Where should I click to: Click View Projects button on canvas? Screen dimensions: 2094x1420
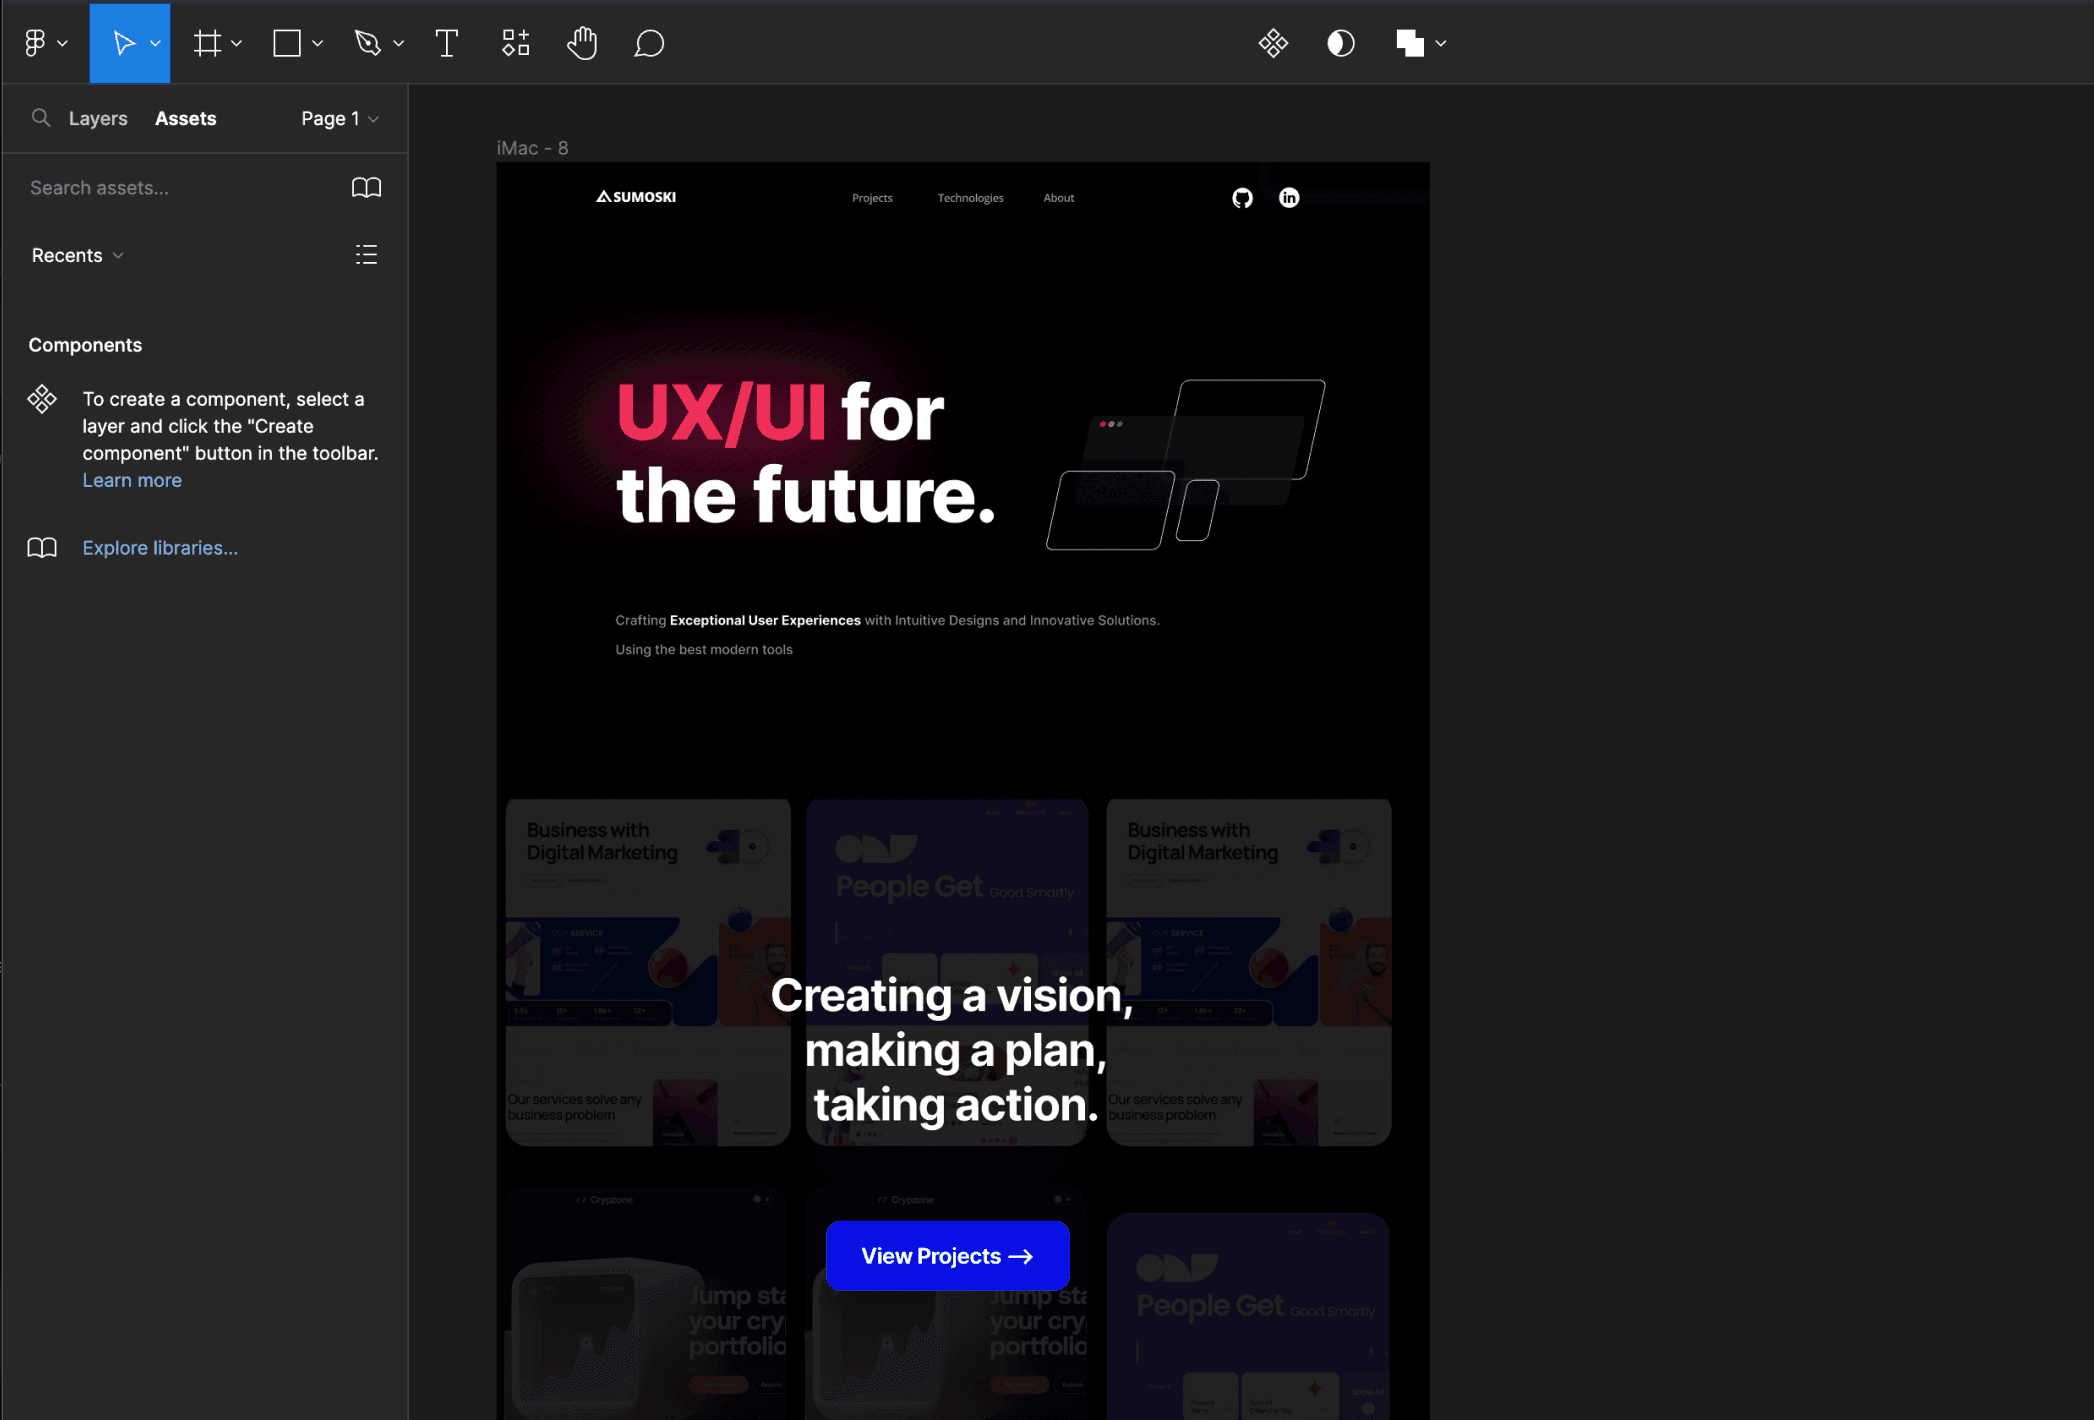coord(949,1255)
